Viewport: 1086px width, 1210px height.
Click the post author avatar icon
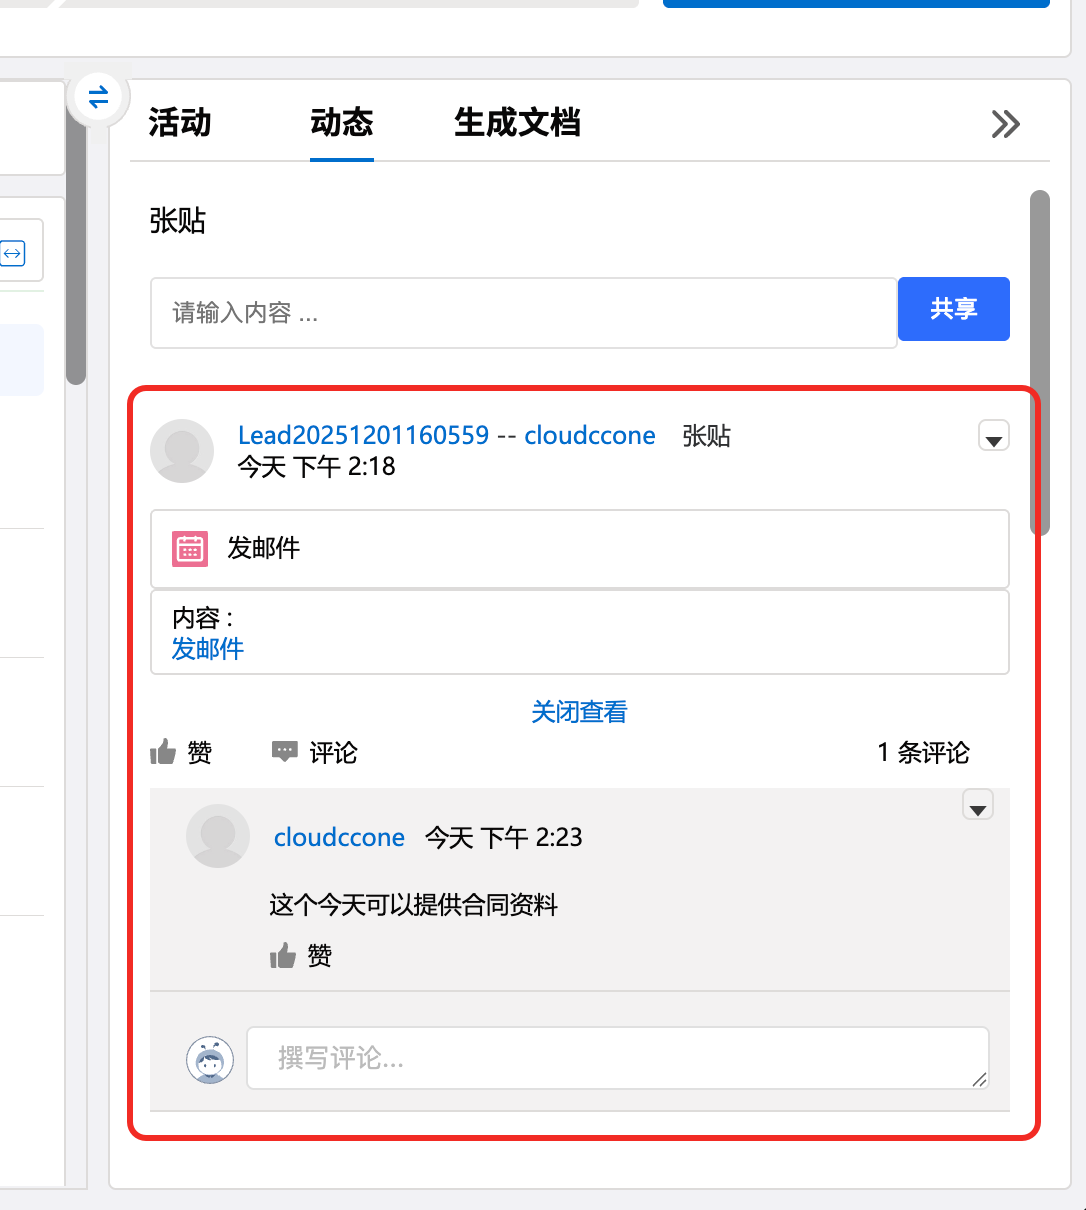[182, 451]
